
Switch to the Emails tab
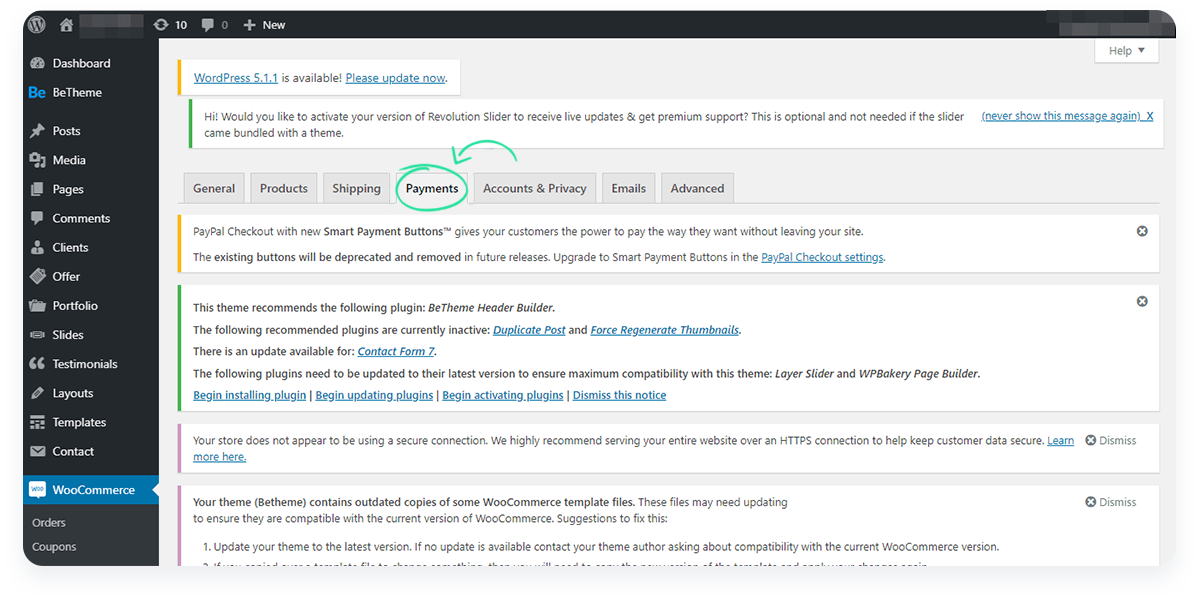pos(629,188)
